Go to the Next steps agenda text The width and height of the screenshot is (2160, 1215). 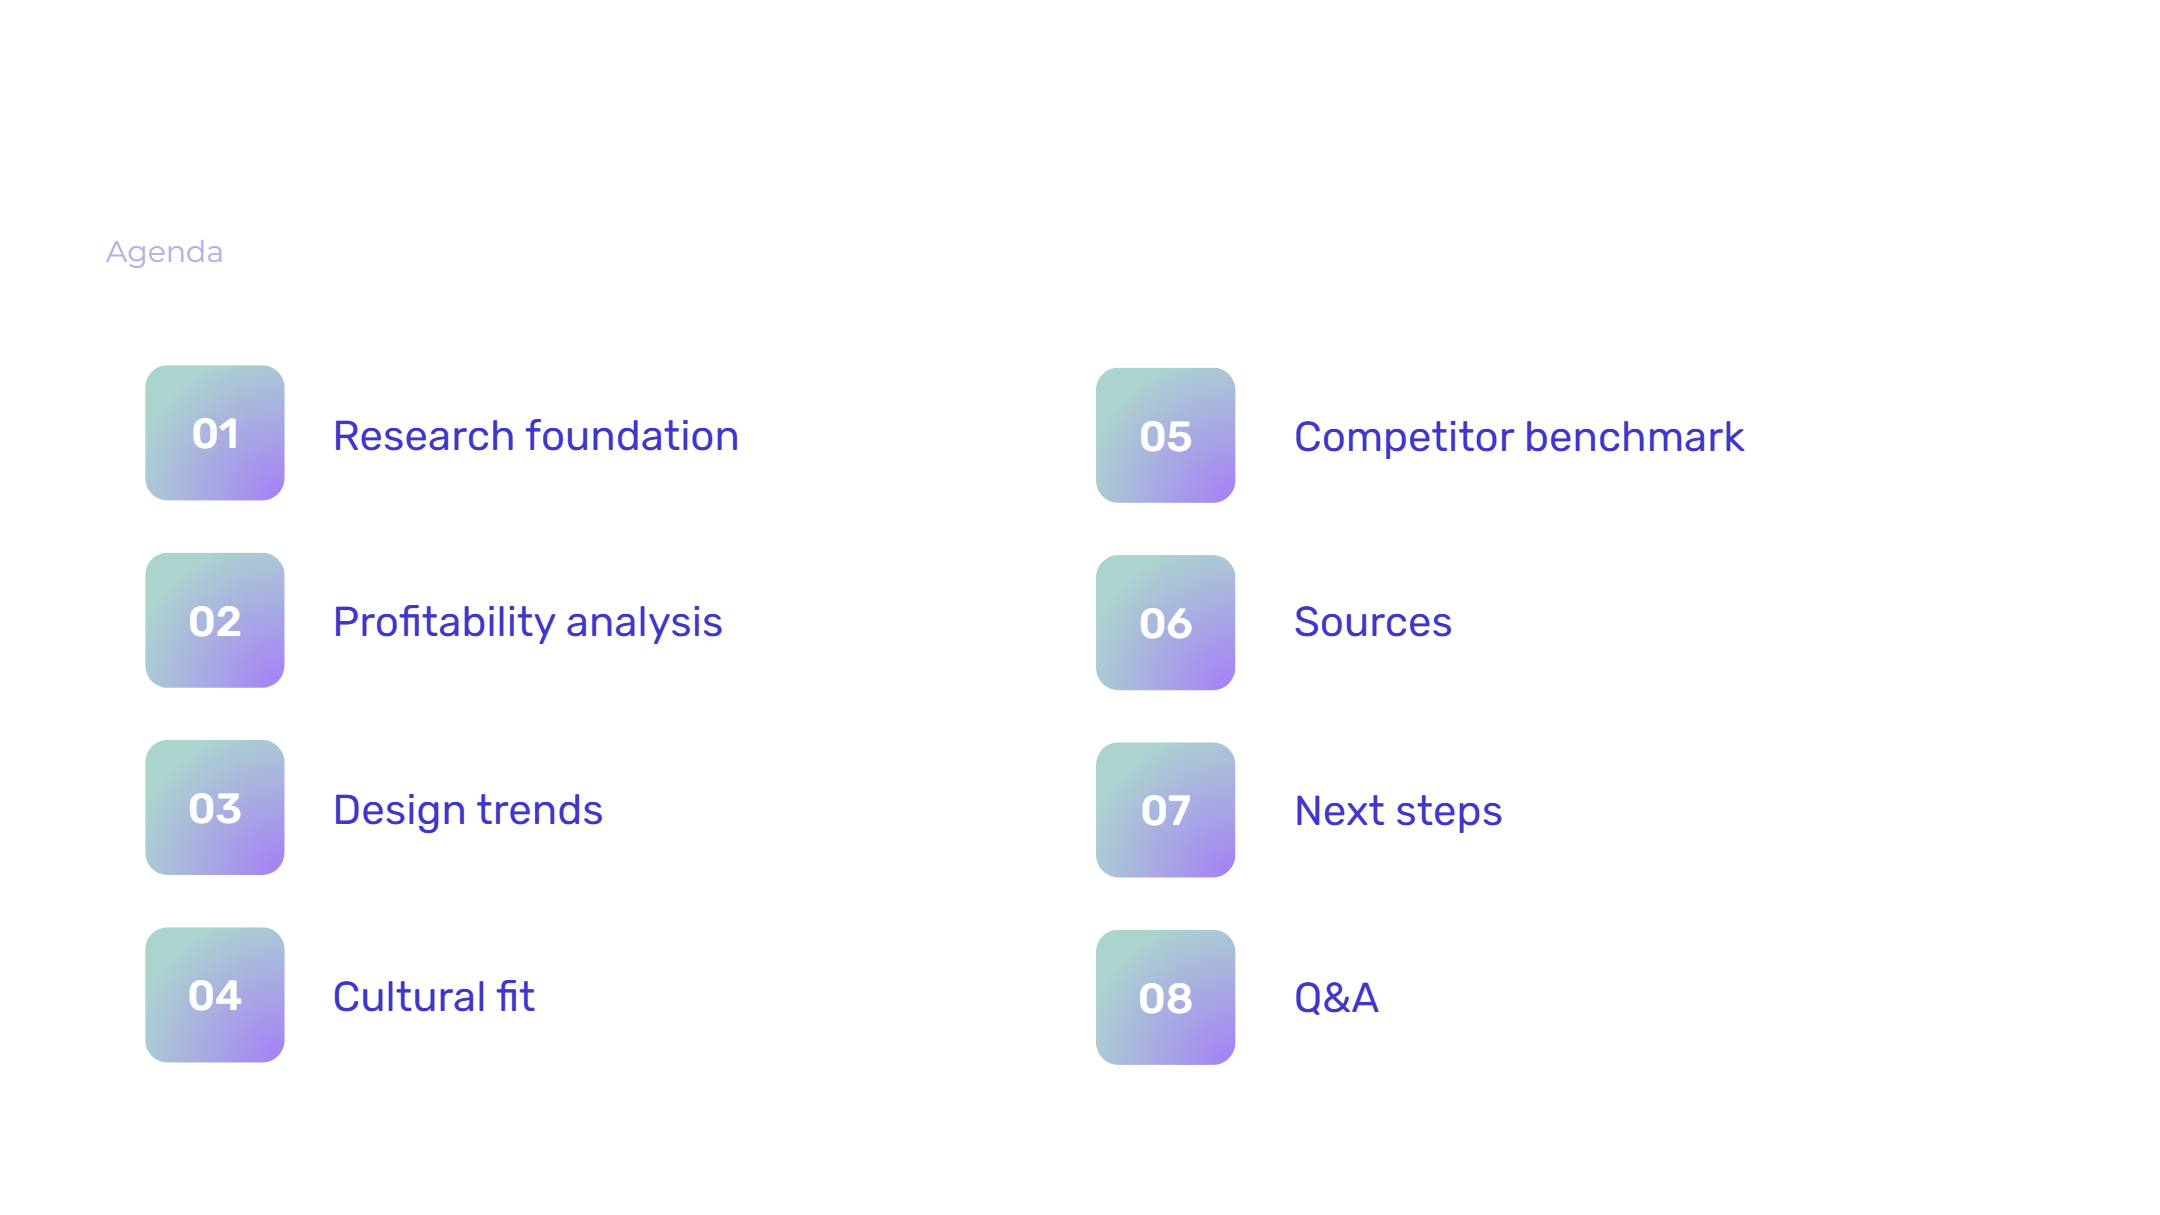(x=1397, y=811)
